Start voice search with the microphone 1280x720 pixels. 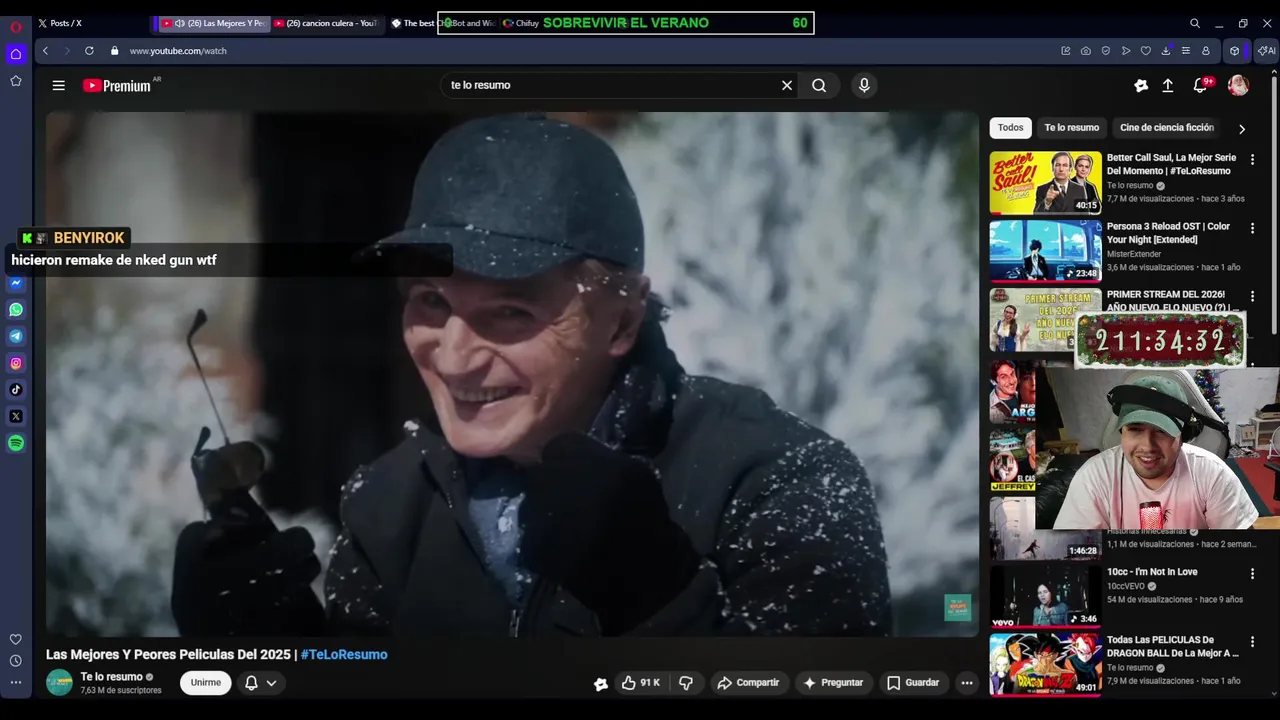(x=865, y=86)
